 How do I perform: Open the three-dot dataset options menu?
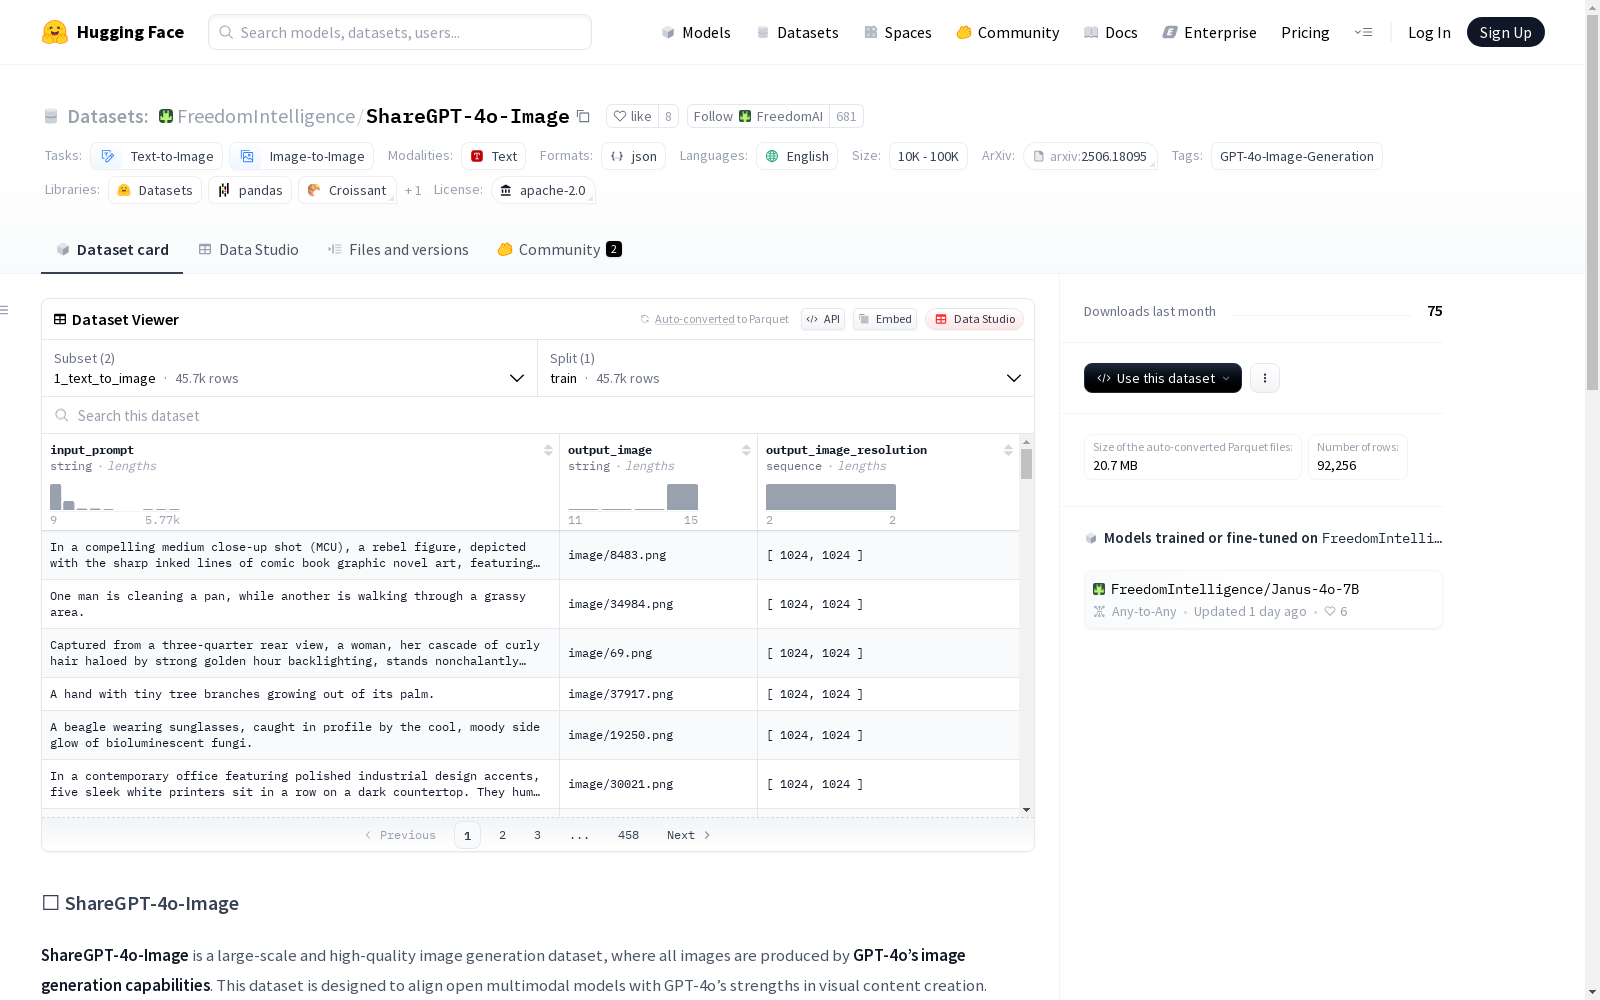click(1265, 378)
